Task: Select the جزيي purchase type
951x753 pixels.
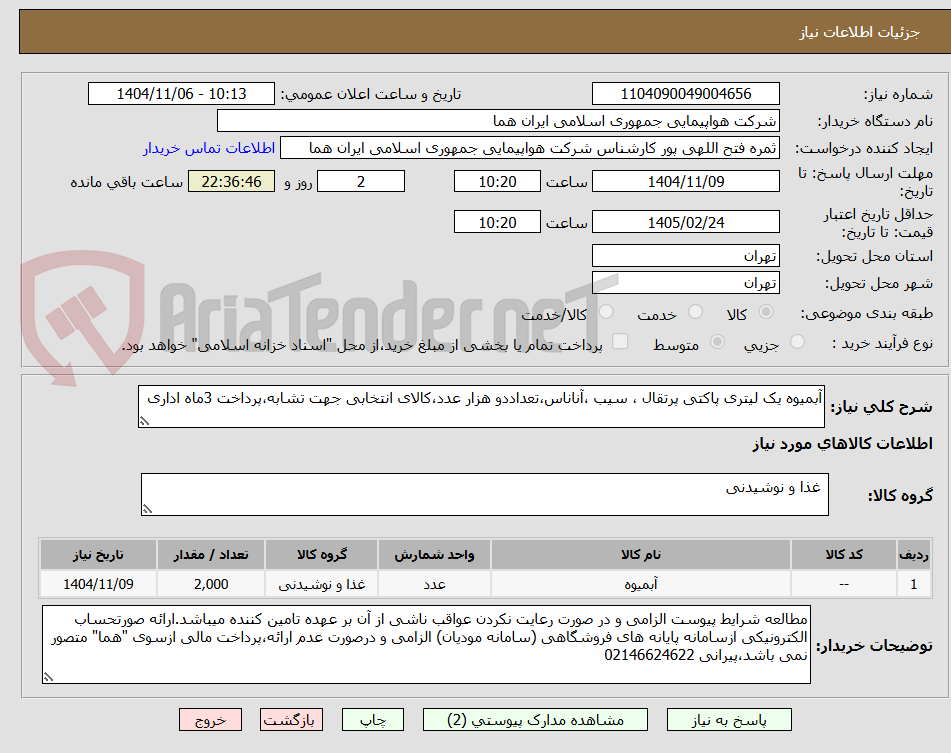Action: [797, 340]
